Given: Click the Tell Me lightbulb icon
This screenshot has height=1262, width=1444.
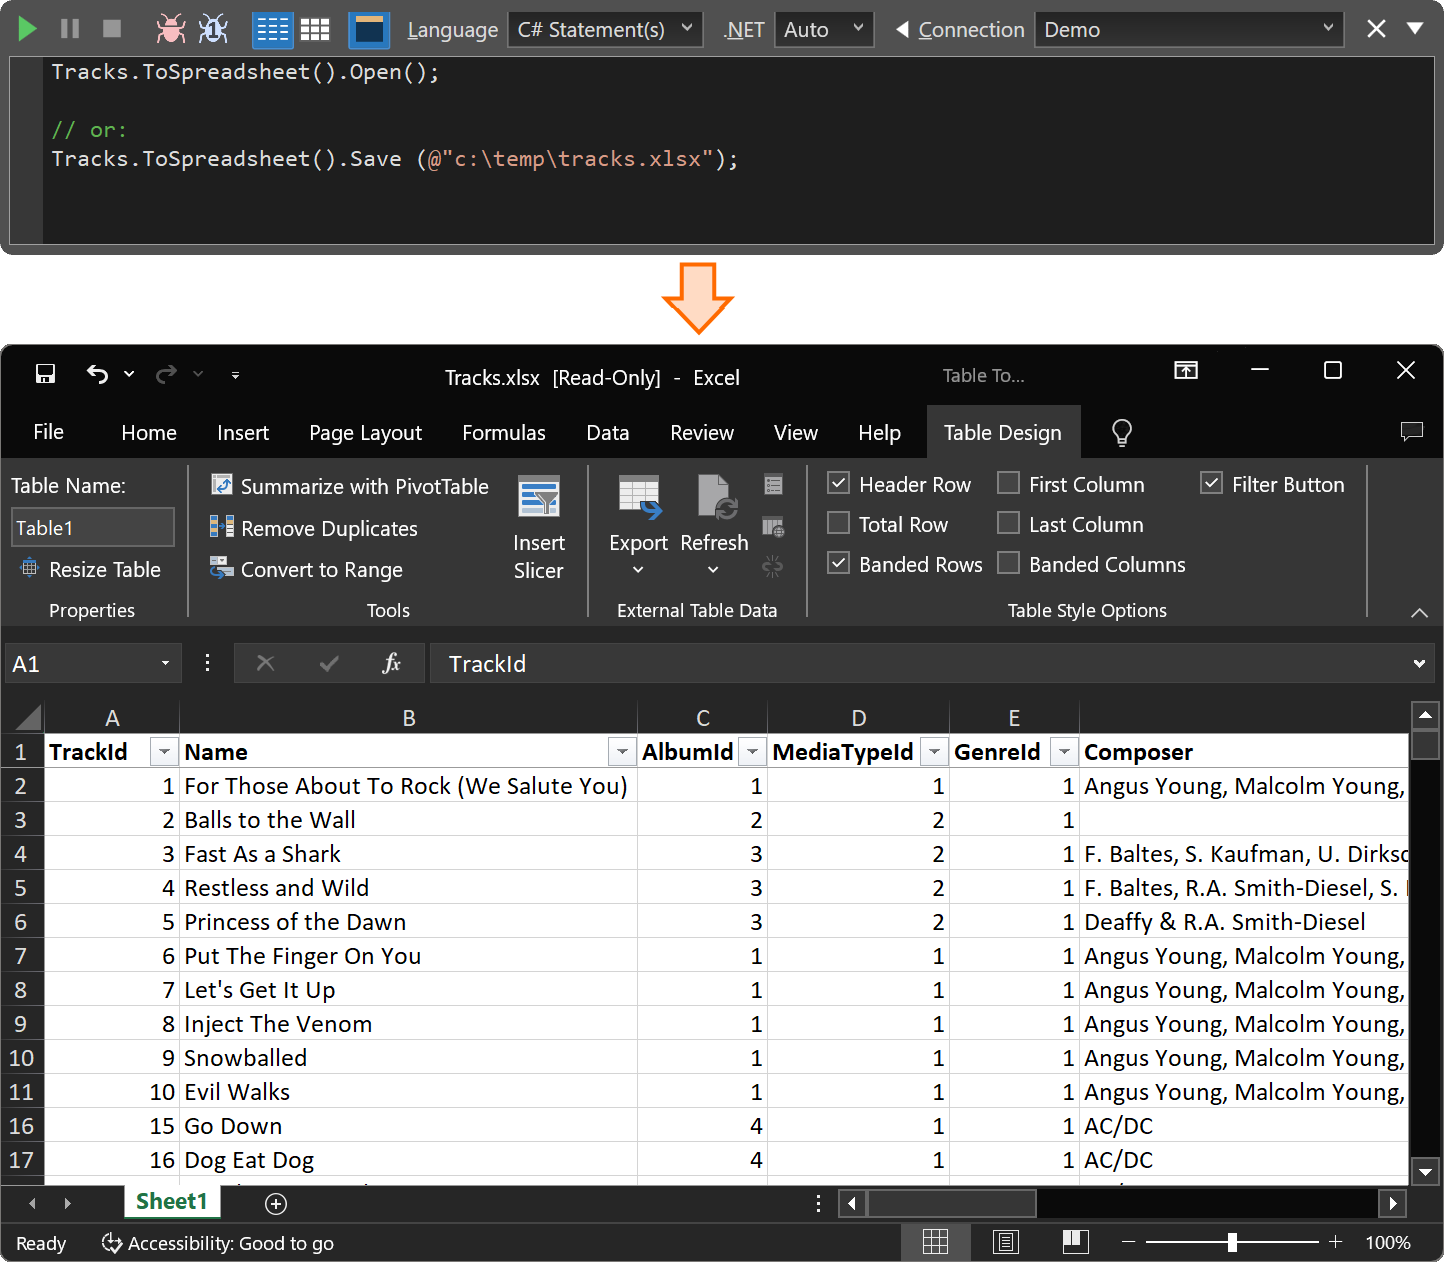Looking at the screenshot, I should click(x=1122, y=432).
